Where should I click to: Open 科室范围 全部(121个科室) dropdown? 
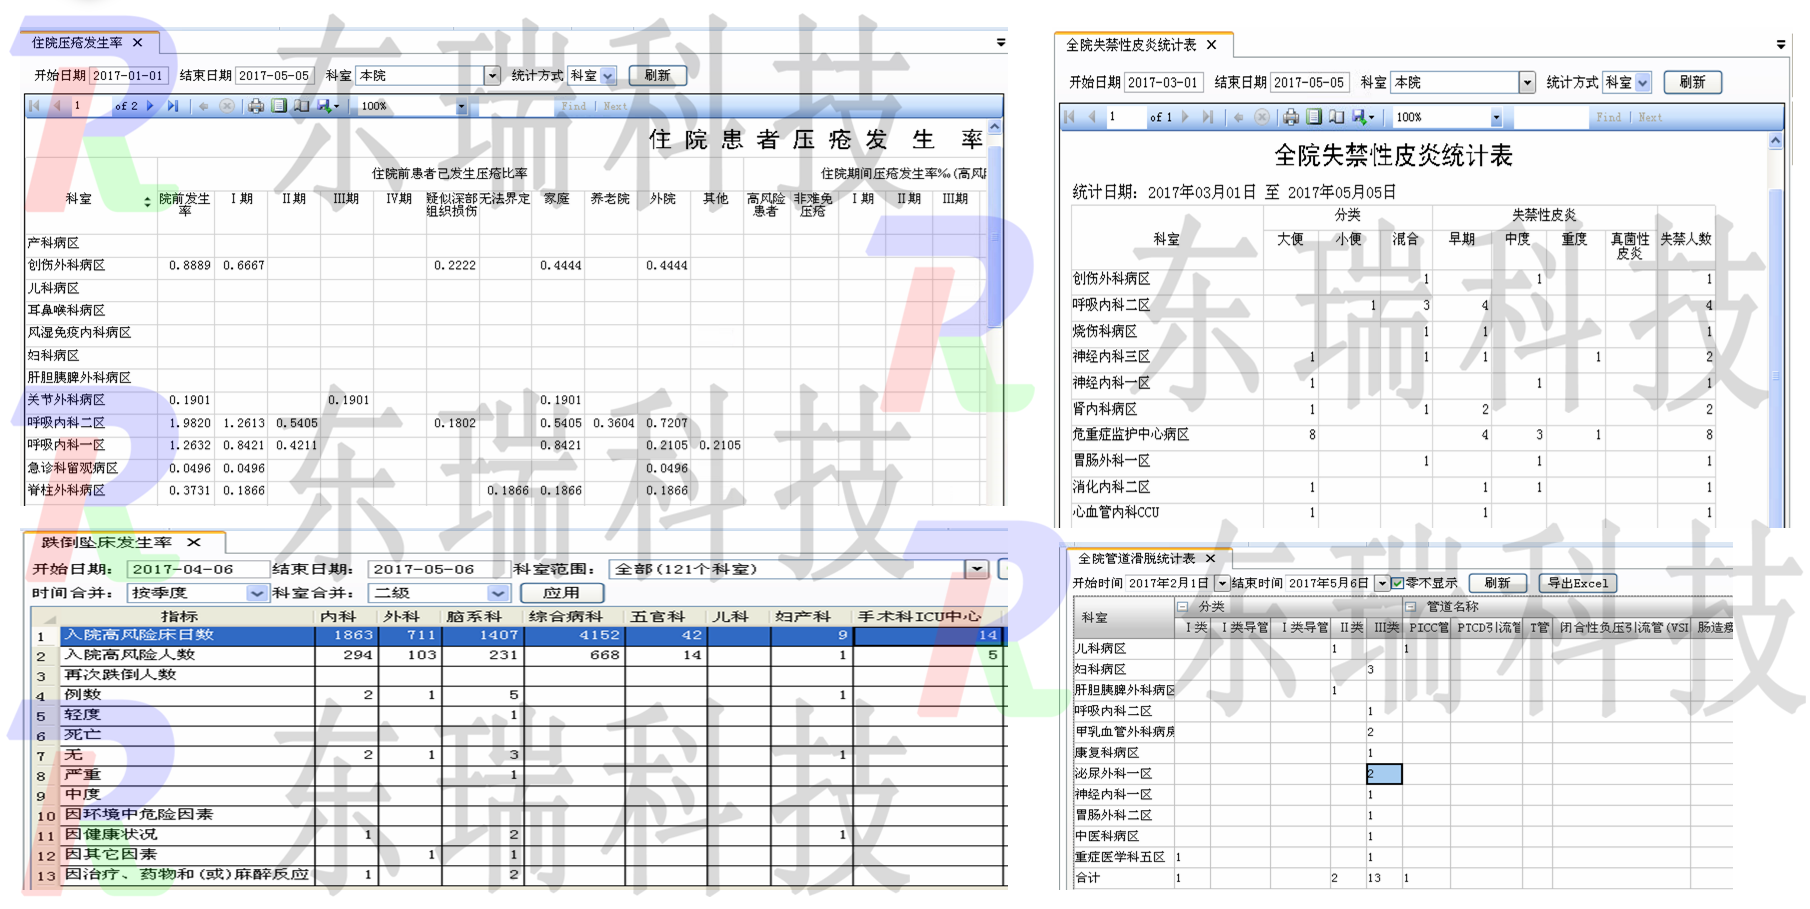(977, 569)
